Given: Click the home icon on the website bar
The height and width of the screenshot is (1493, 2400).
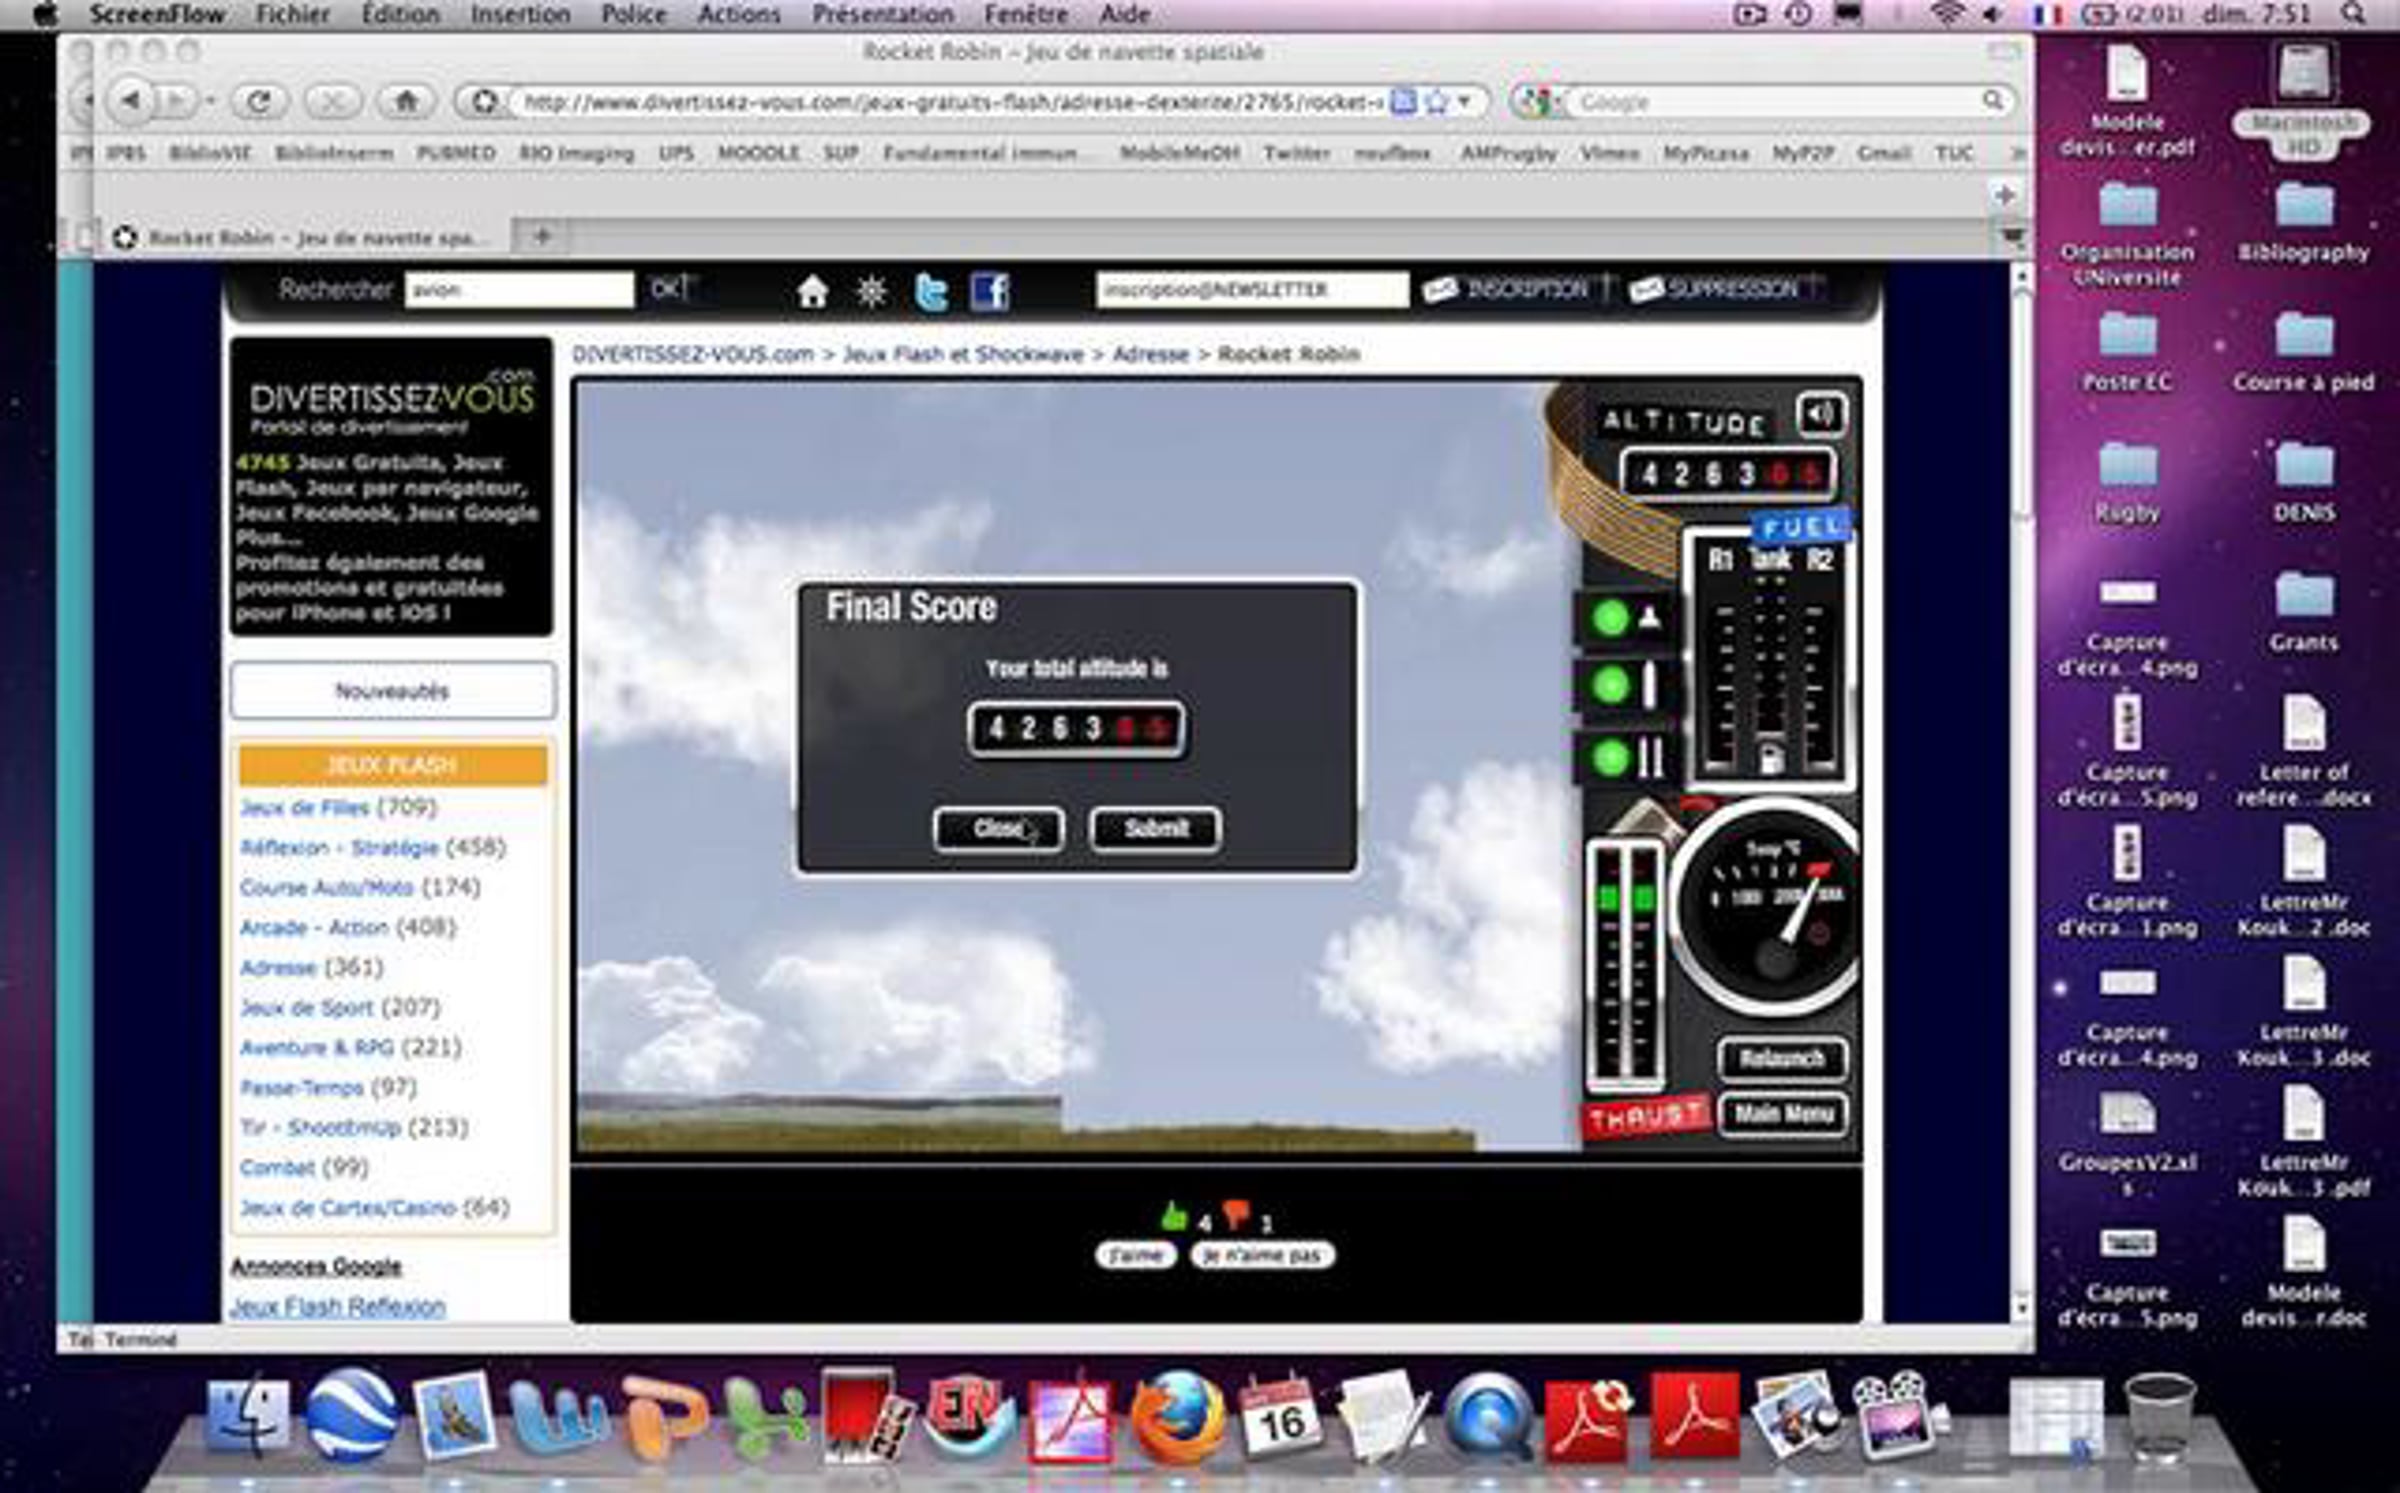Looking at the screenshot, I should (x=812, y=291).
